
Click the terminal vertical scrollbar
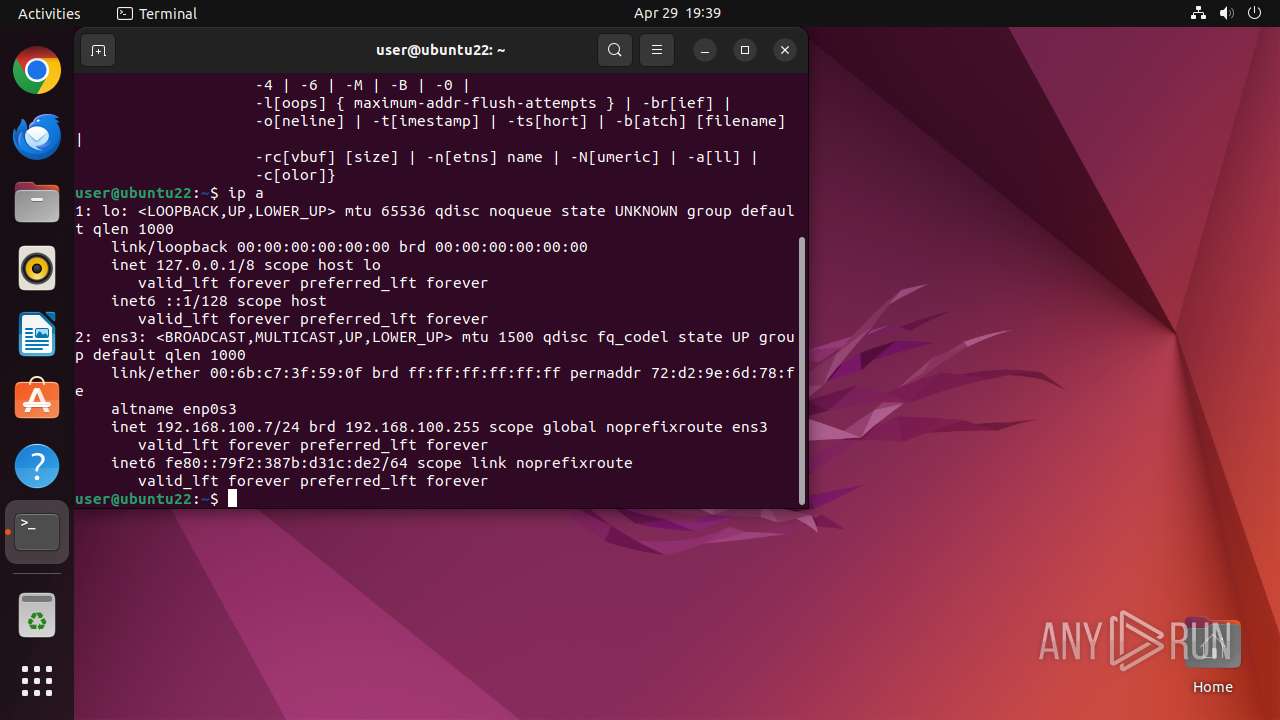pos(802,371)
